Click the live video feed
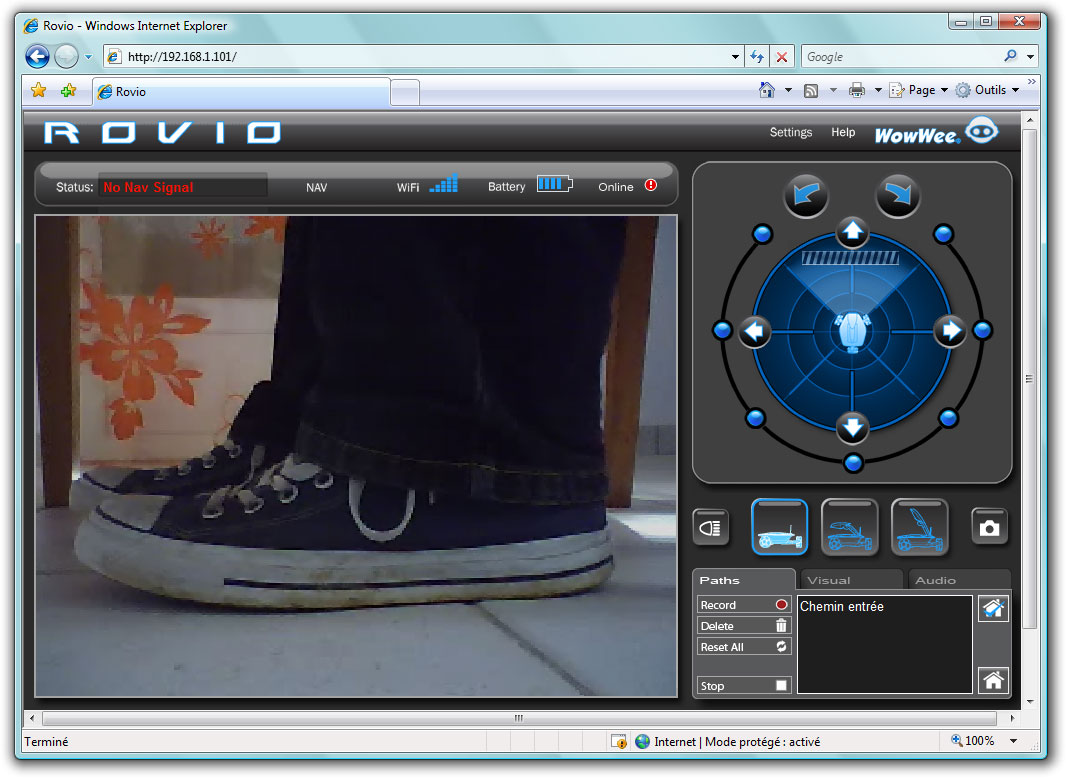Viewport: 1066px width, 778px height. click(356, 456)
